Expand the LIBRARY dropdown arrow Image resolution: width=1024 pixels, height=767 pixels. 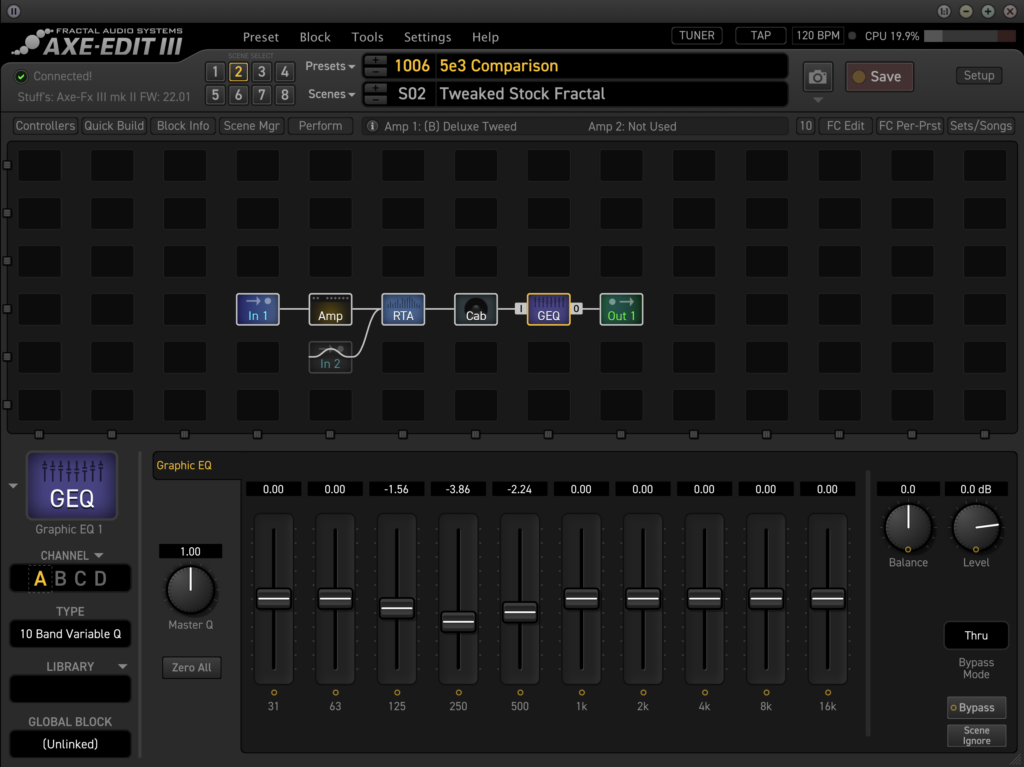[122, 667]
